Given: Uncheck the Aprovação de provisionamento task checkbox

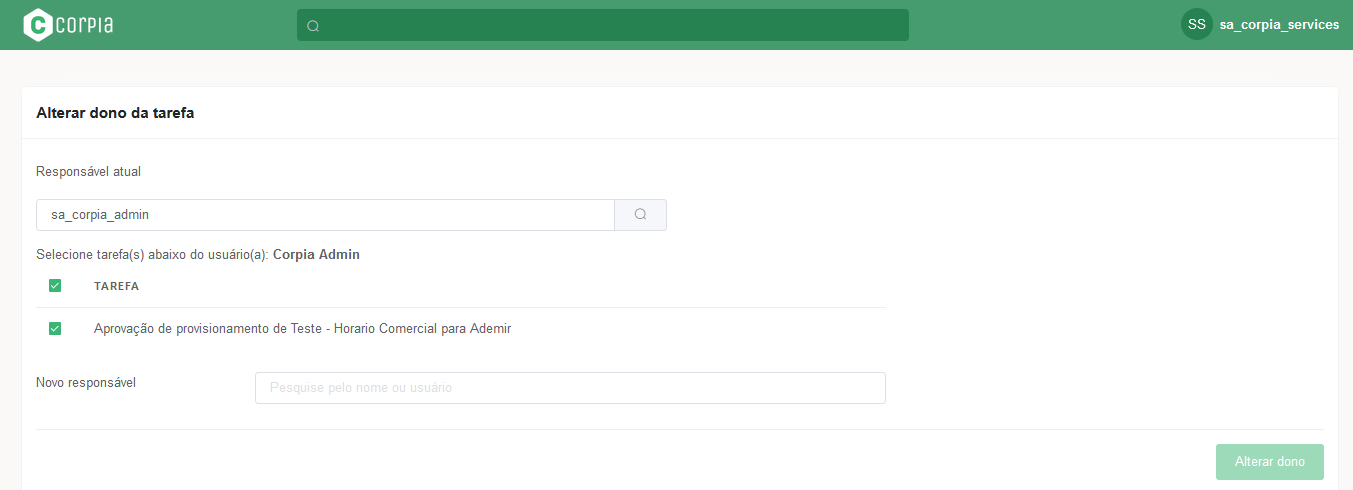Looking at the screenshot, I should [x=55, y=329].
